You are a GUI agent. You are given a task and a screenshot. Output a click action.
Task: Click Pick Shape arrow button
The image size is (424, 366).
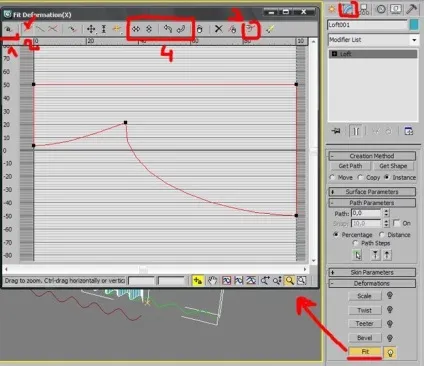357,255
